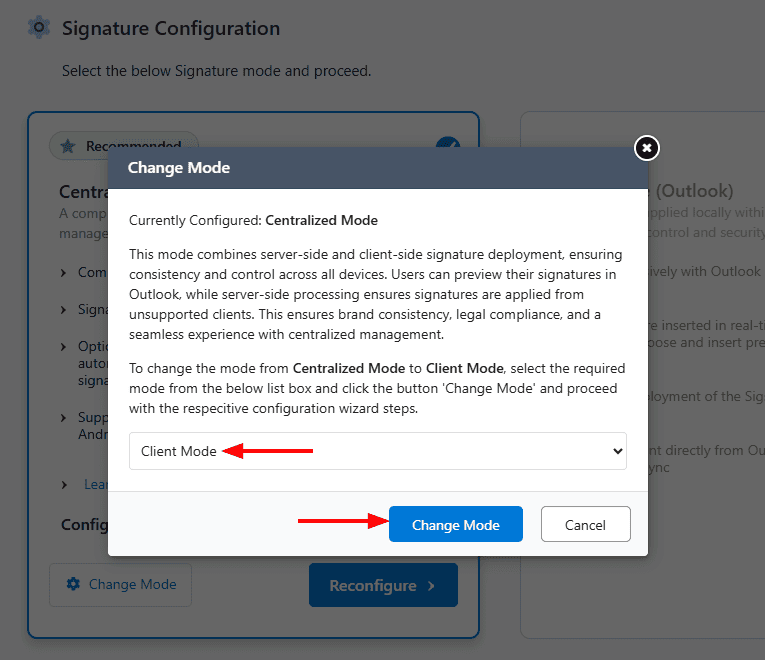The height and width of the screenshot is (660, 765).
Task: Open the Client Mode dropdown list
Action: point(377,451)
